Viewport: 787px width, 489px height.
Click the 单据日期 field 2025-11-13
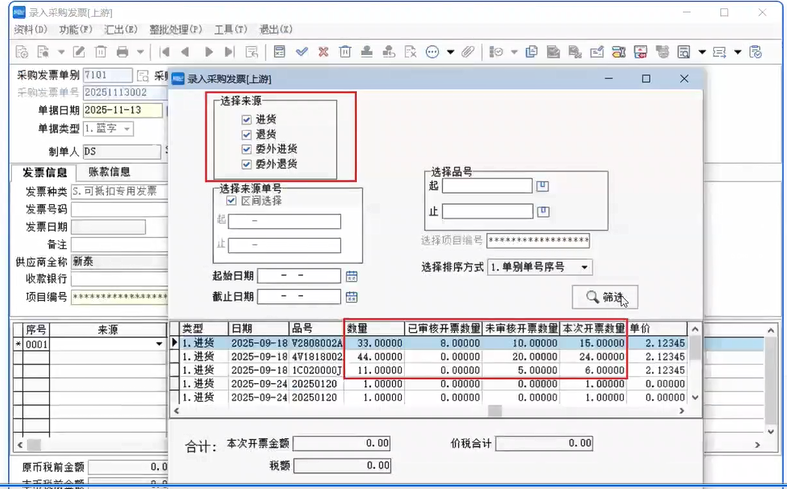(122, 110)
